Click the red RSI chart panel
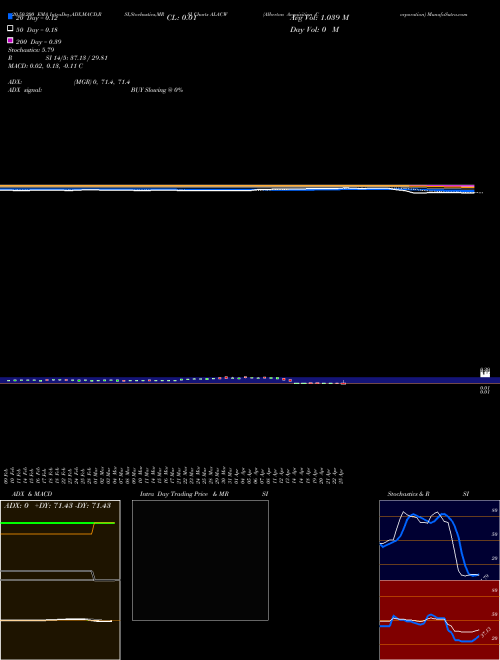This screenshot has width=500, height=660. point(439,620)
